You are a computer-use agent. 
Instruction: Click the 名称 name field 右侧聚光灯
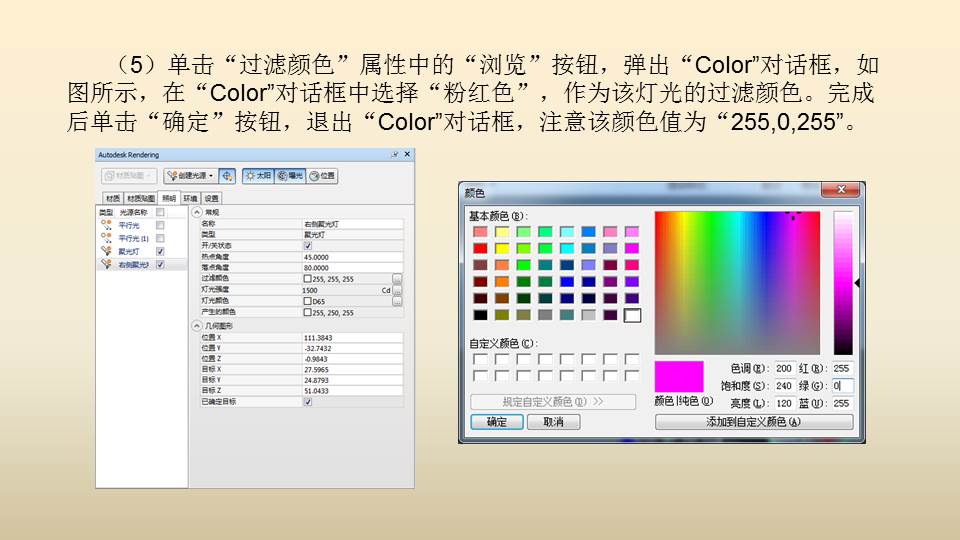pos(353,224)
